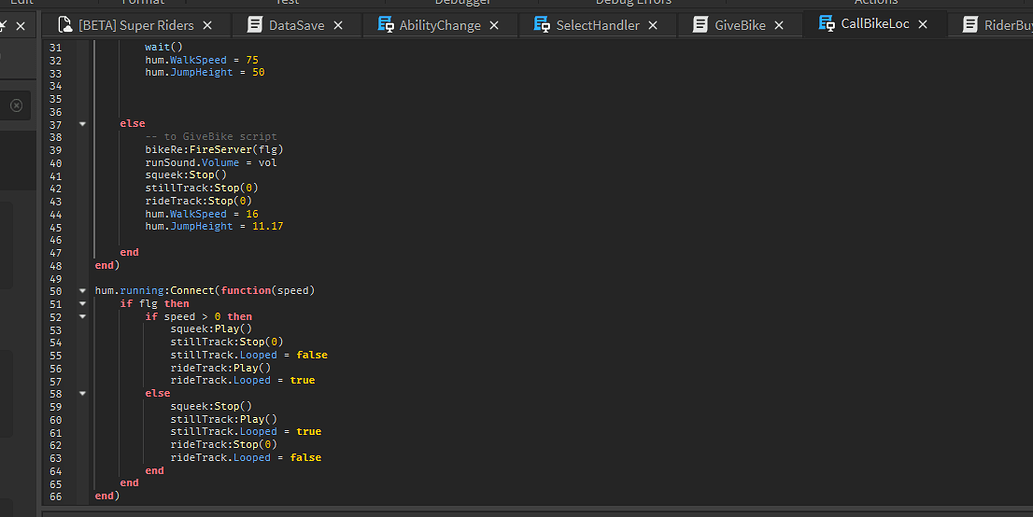Click the local script icon on CallBikeLoc tab
The image size is (1033, 517).
click(x=827, y=23)
